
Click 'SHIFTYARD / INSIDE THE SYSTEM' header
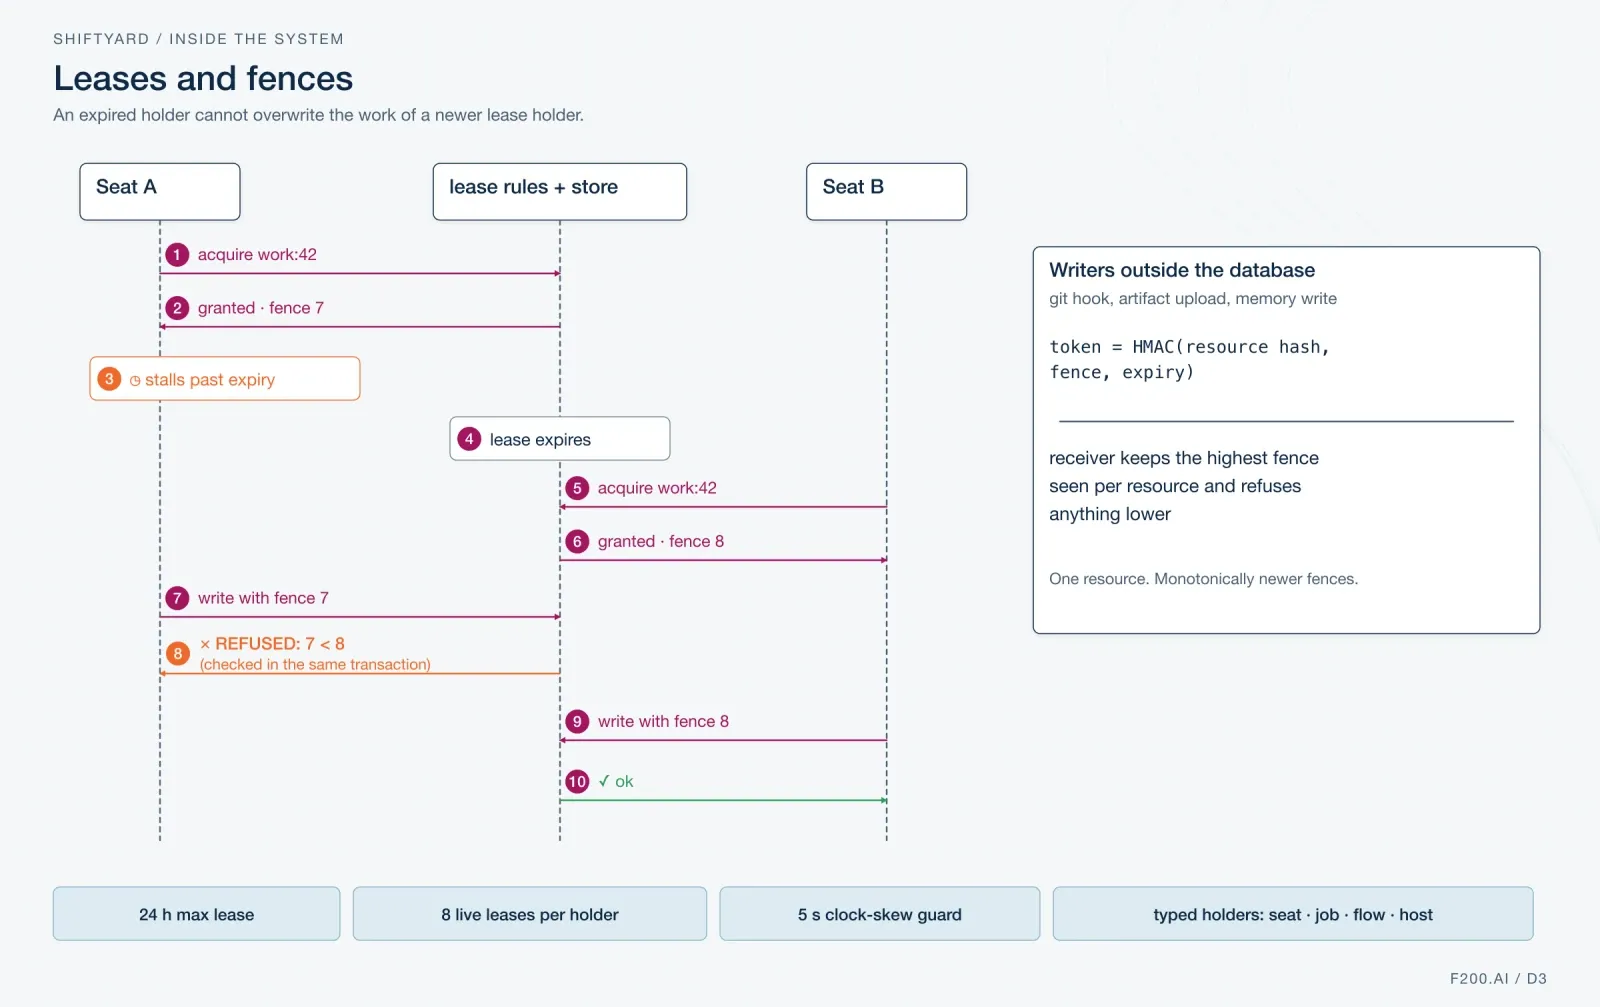tap(198, 39)
